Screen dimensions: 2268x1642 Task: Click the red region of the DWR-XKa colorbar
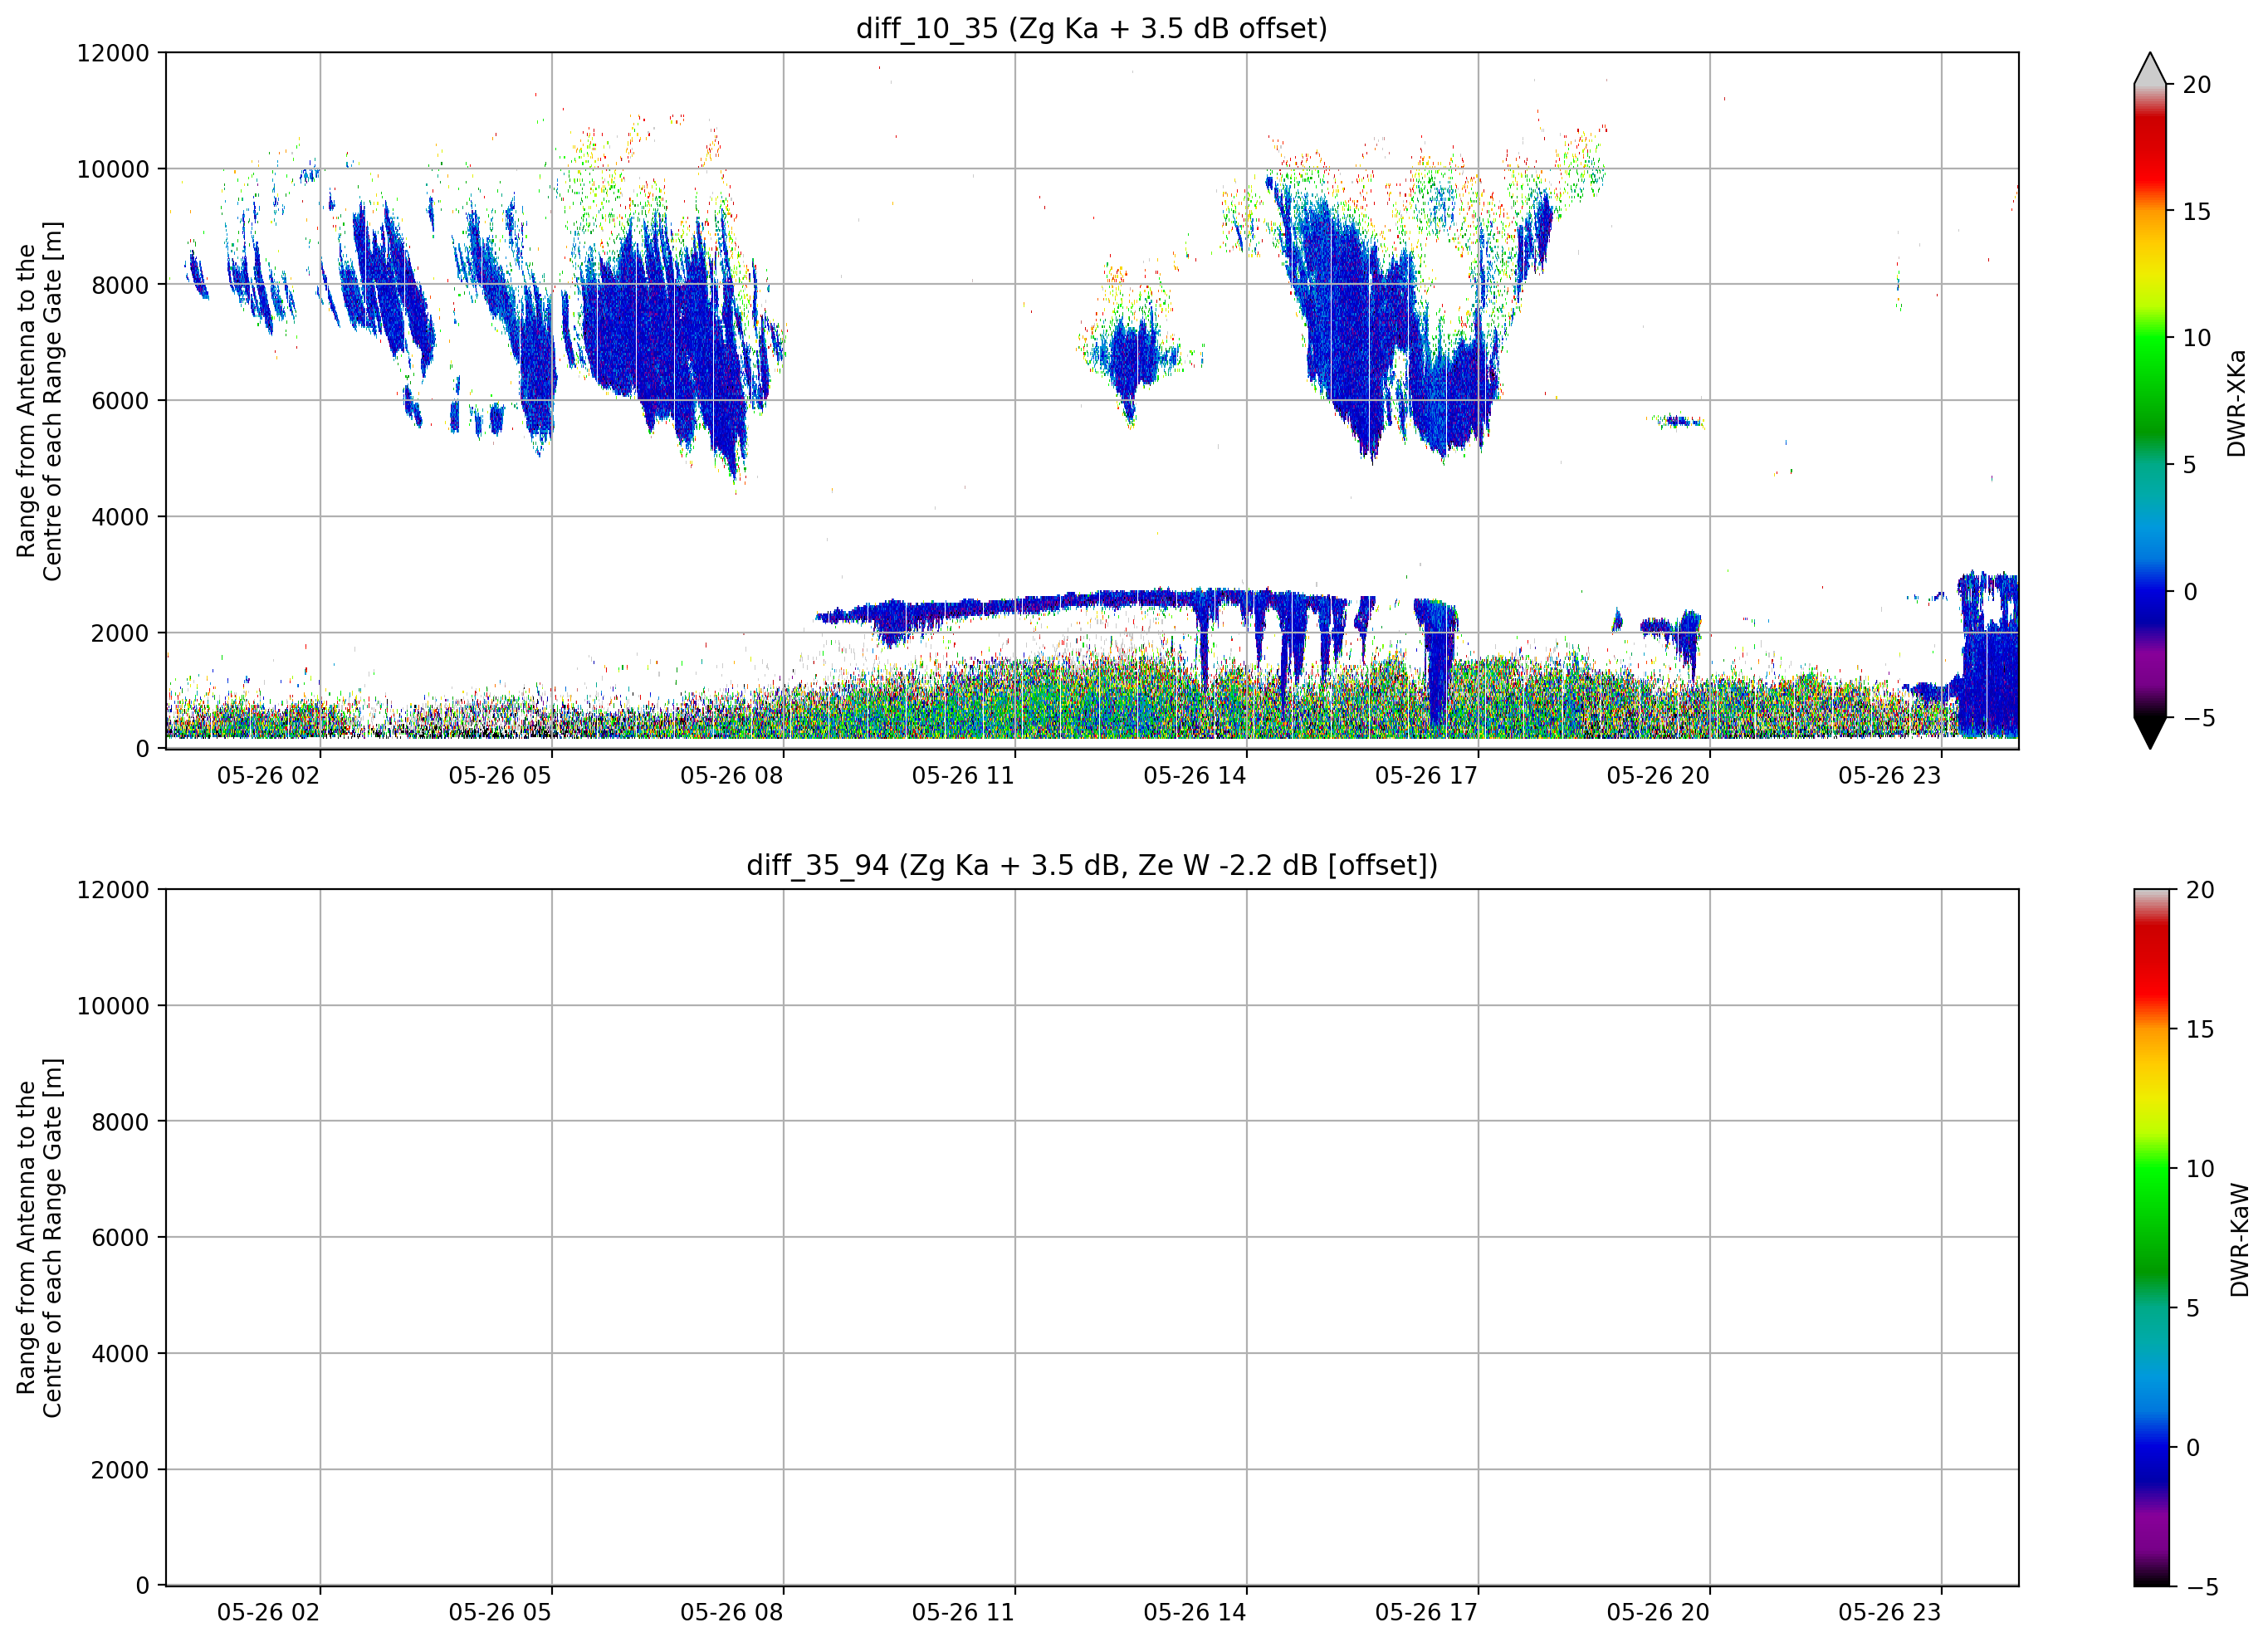tap(2149, 150)
